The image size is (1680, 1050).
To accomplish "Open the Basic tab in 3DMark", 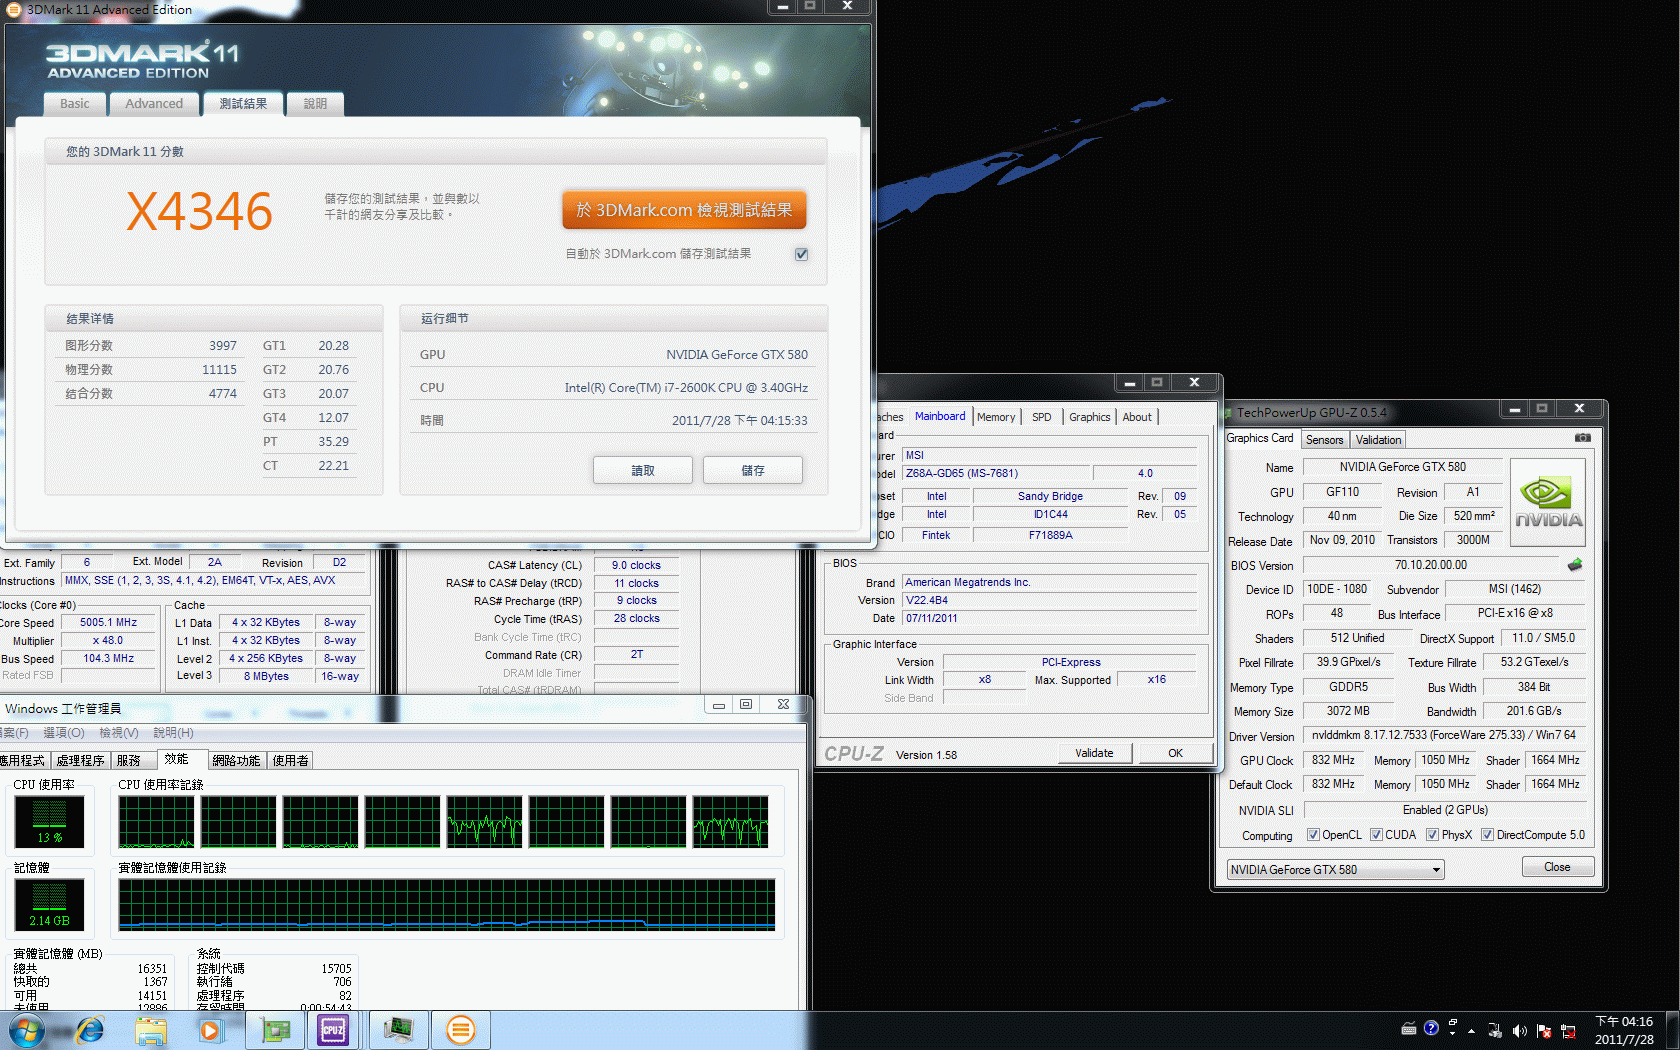I will (74, 104).
